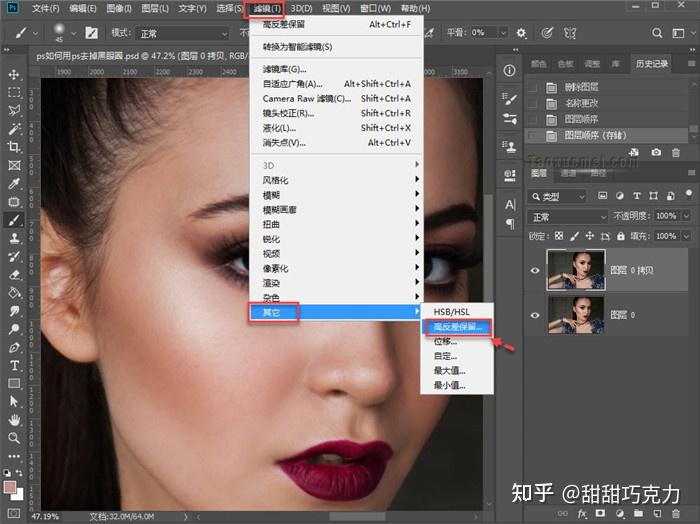Click zoom level 47.19% field
Screen dimensions: 700x524
tap(45, 516)
